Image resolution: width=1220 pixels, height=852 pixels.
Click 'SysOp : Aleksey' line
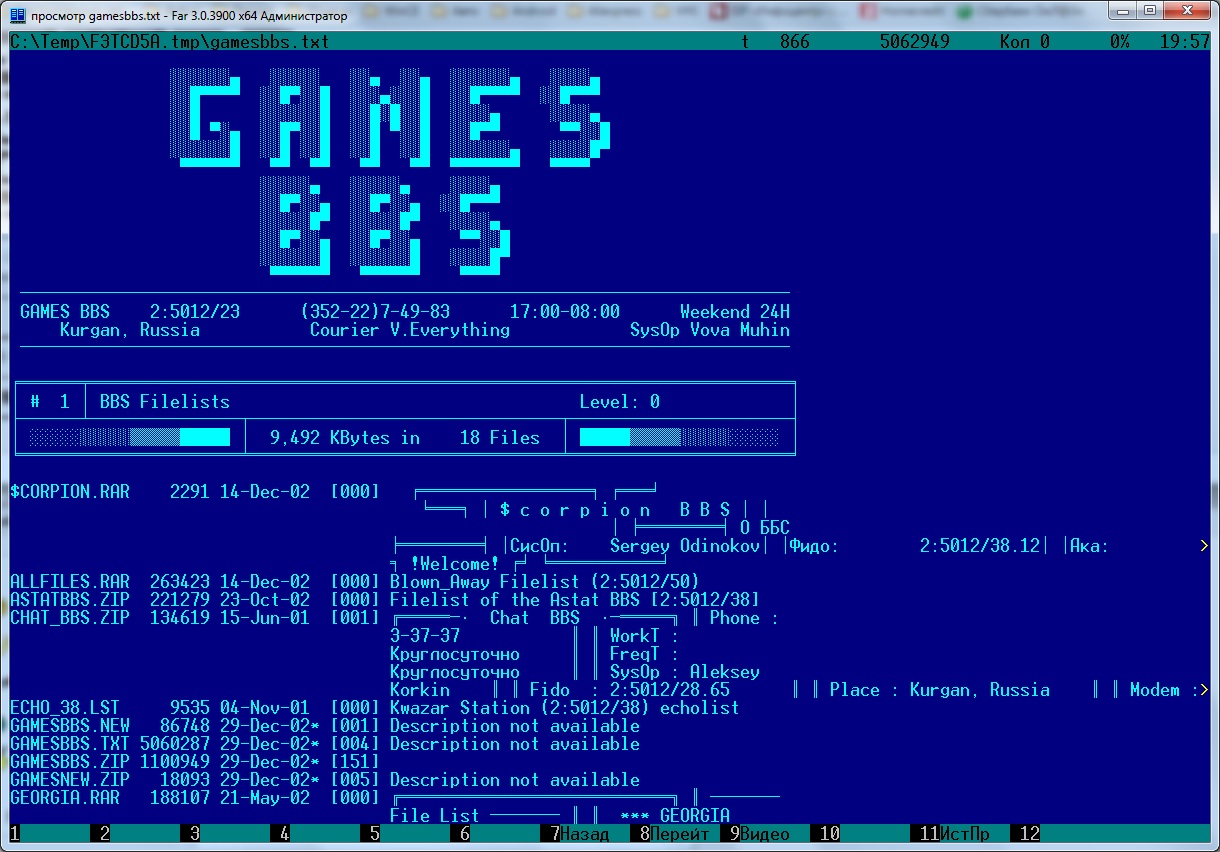pyautogui.click(x=685, y=672)
